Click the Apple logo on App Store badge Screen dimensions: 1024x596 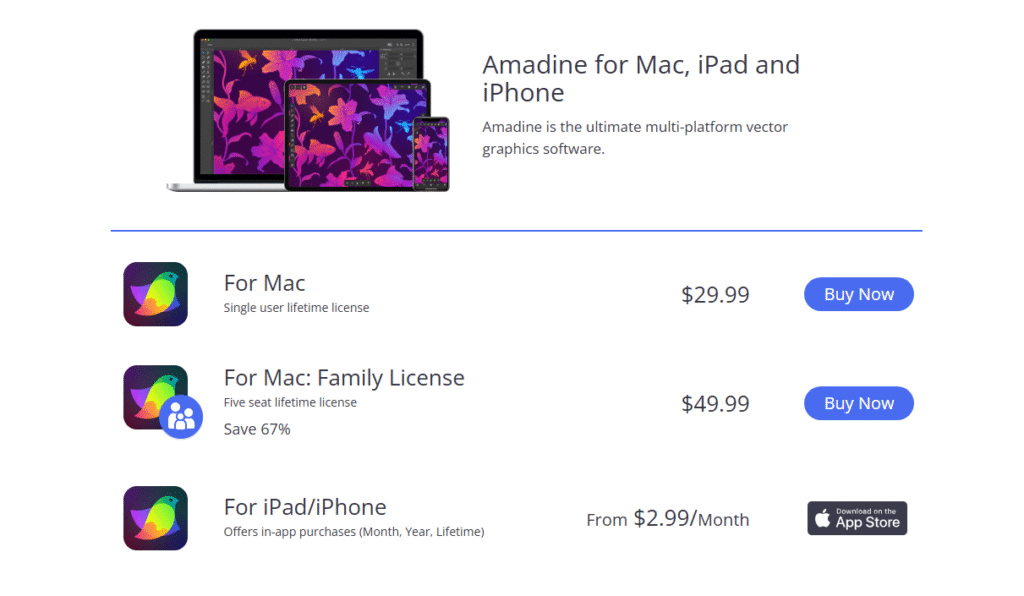click(x=823, y=518)
